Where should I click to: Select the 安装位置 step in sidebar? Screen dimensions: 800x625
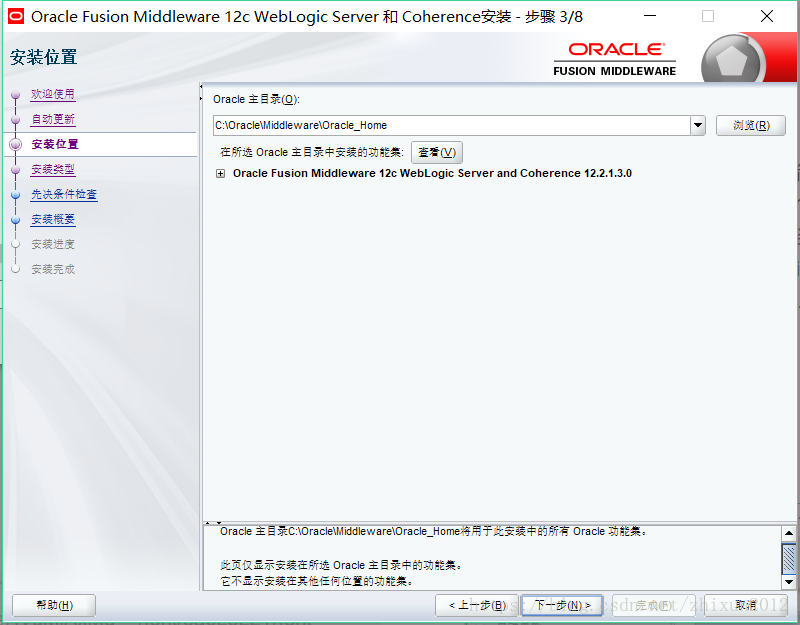click(55, 144)
